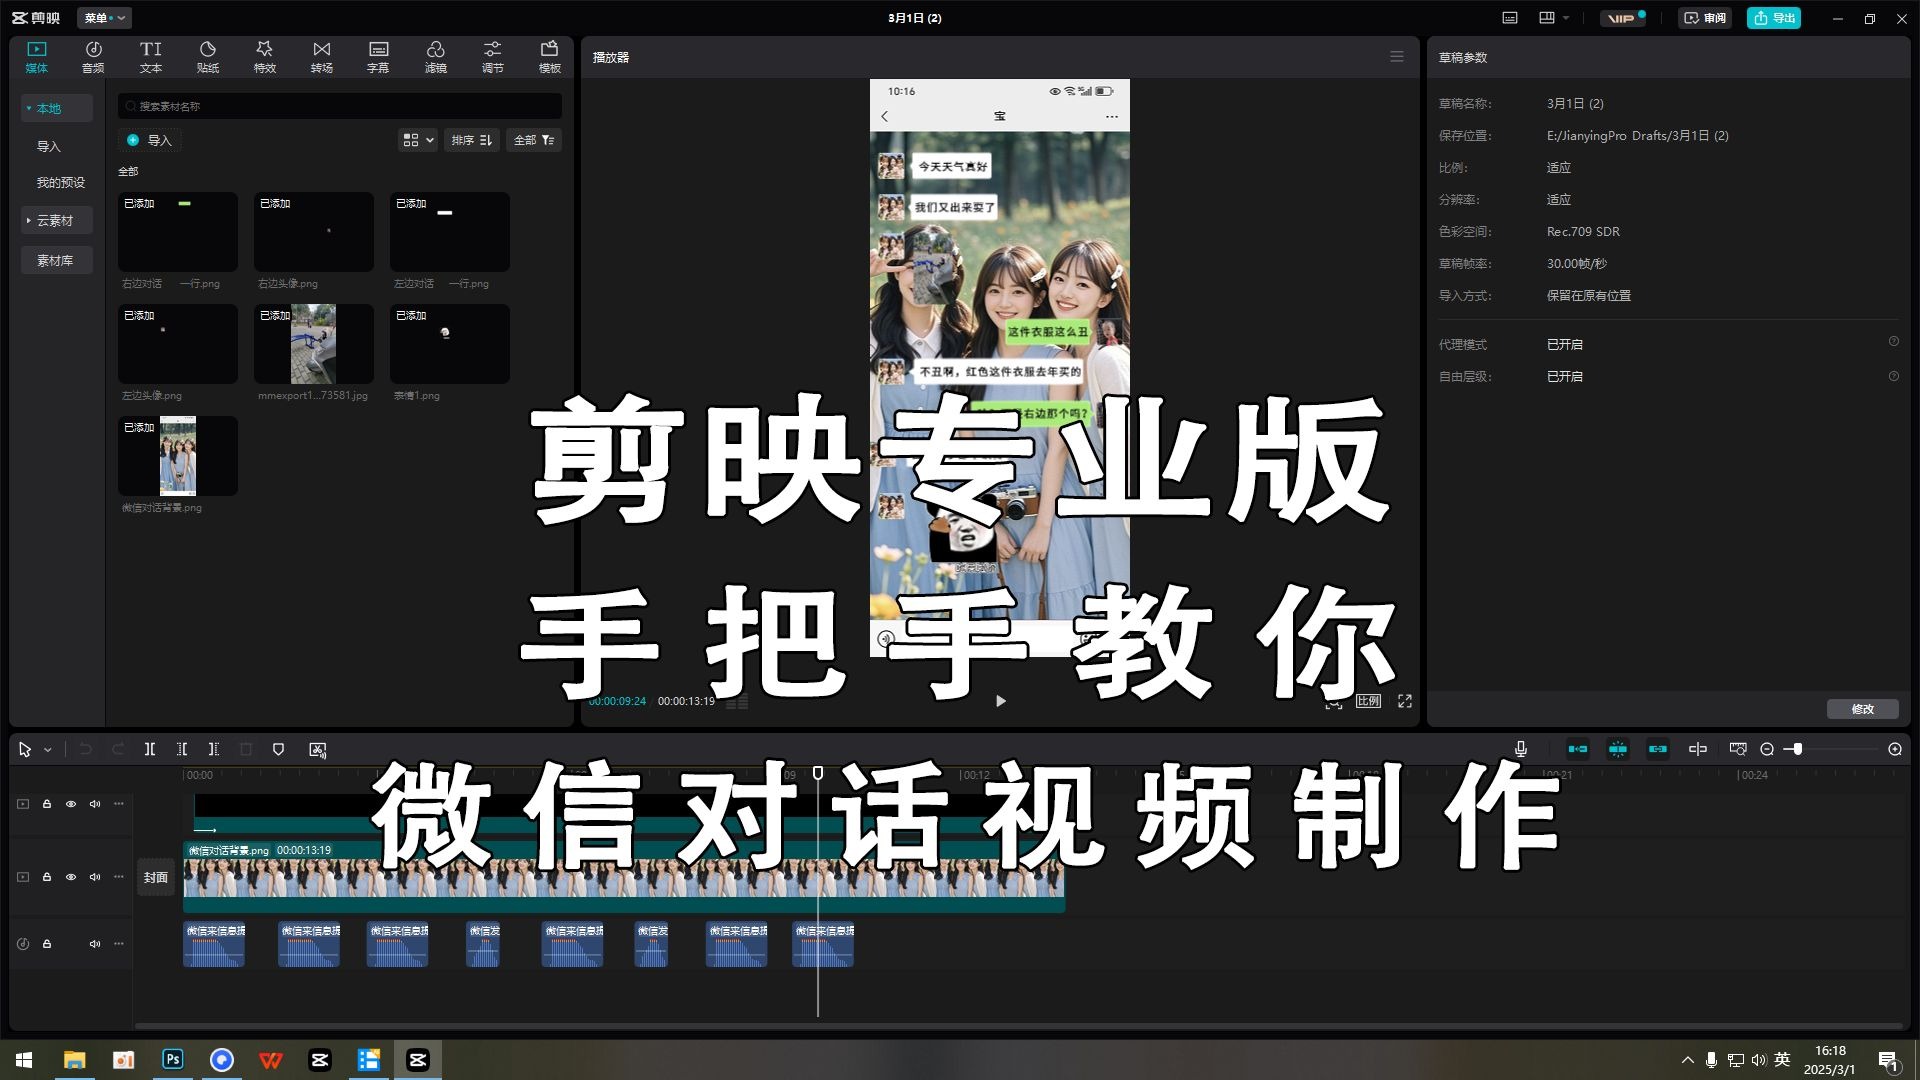Delete clip portion right of playhead
The image size is (1920, 1080).
point(214,749)
